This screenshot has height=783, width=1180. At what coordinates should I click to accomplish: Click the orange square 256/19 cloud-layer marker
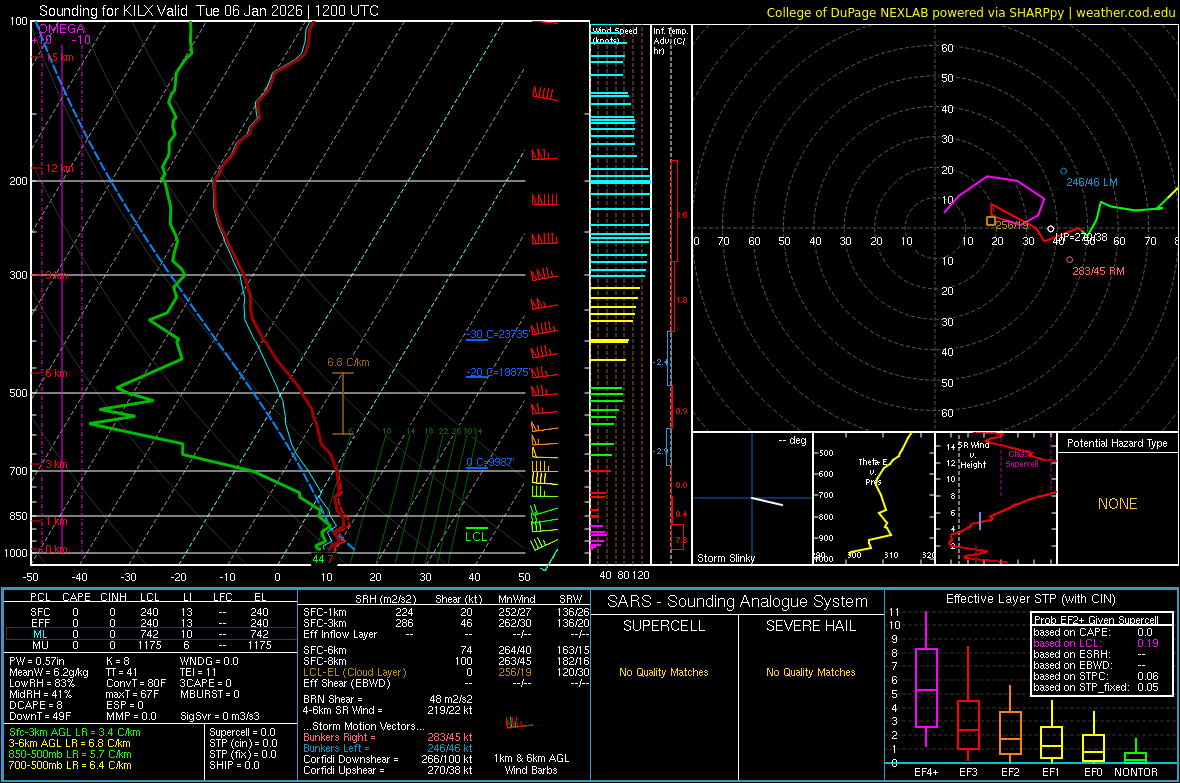(x=990, y=221)
